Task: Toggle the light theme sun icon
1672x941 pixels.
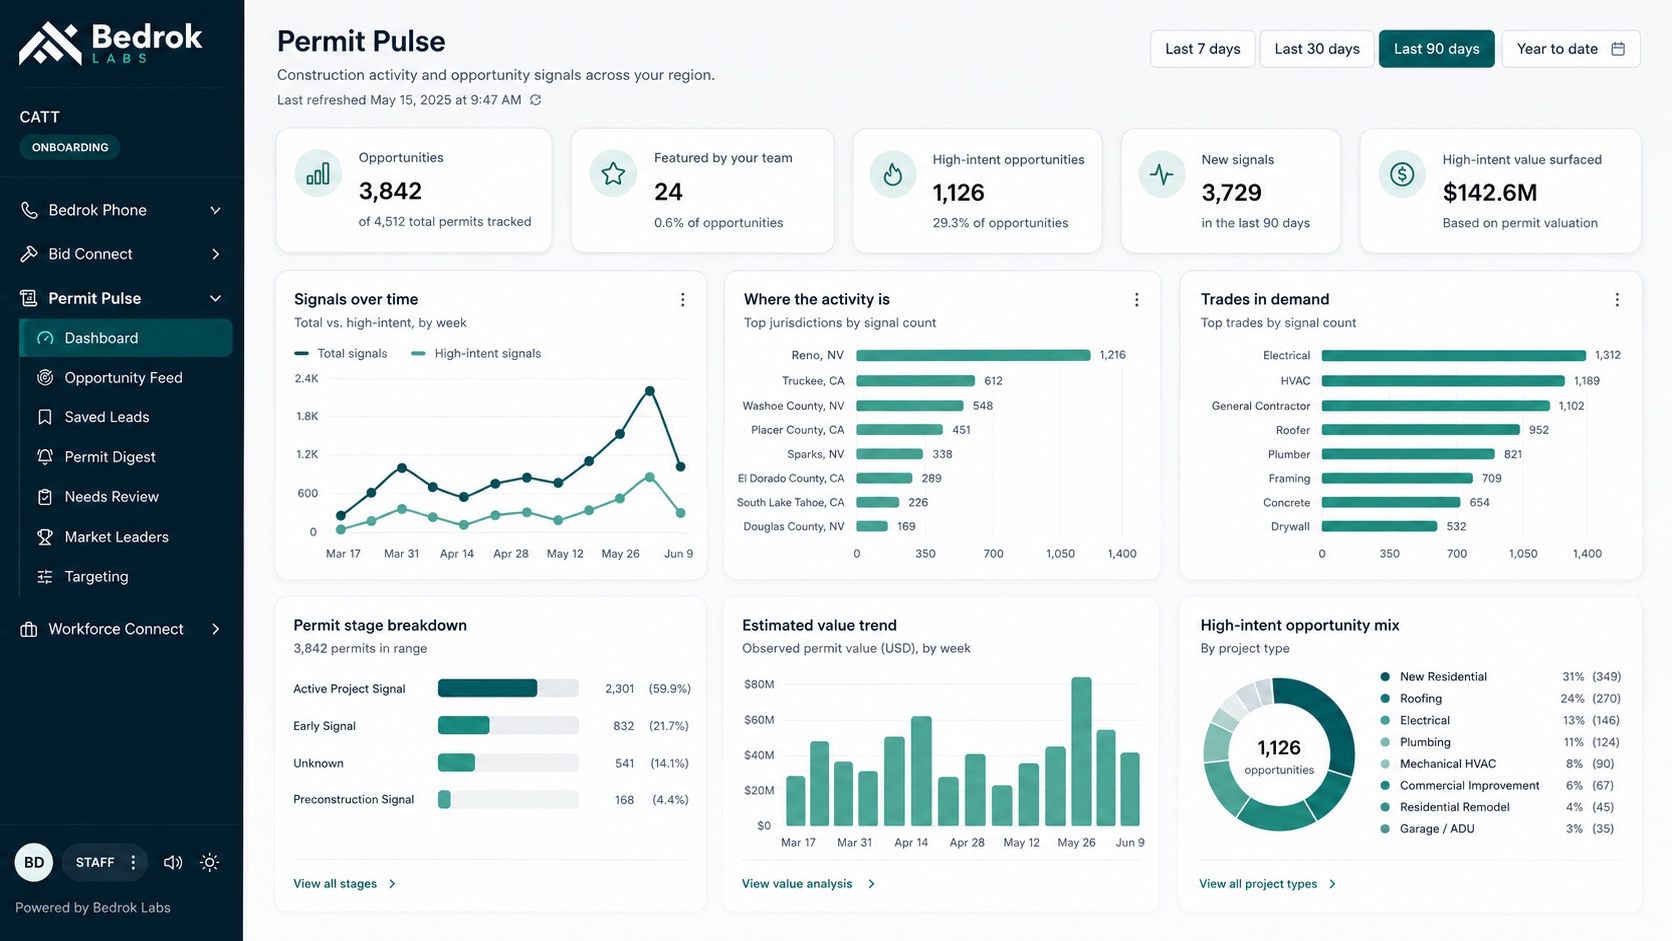Action: tap(210, 862)
